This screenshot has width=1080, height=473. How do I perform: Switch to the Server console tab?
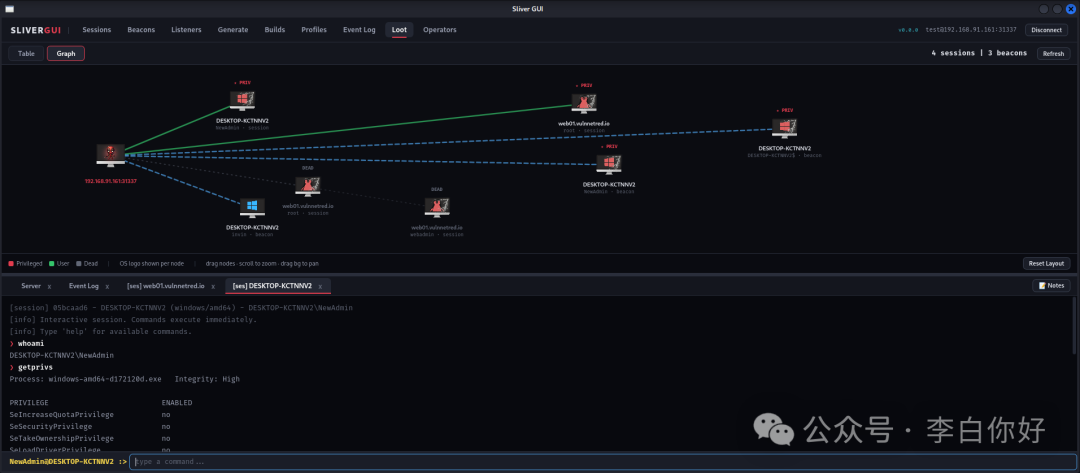point(31,286)
